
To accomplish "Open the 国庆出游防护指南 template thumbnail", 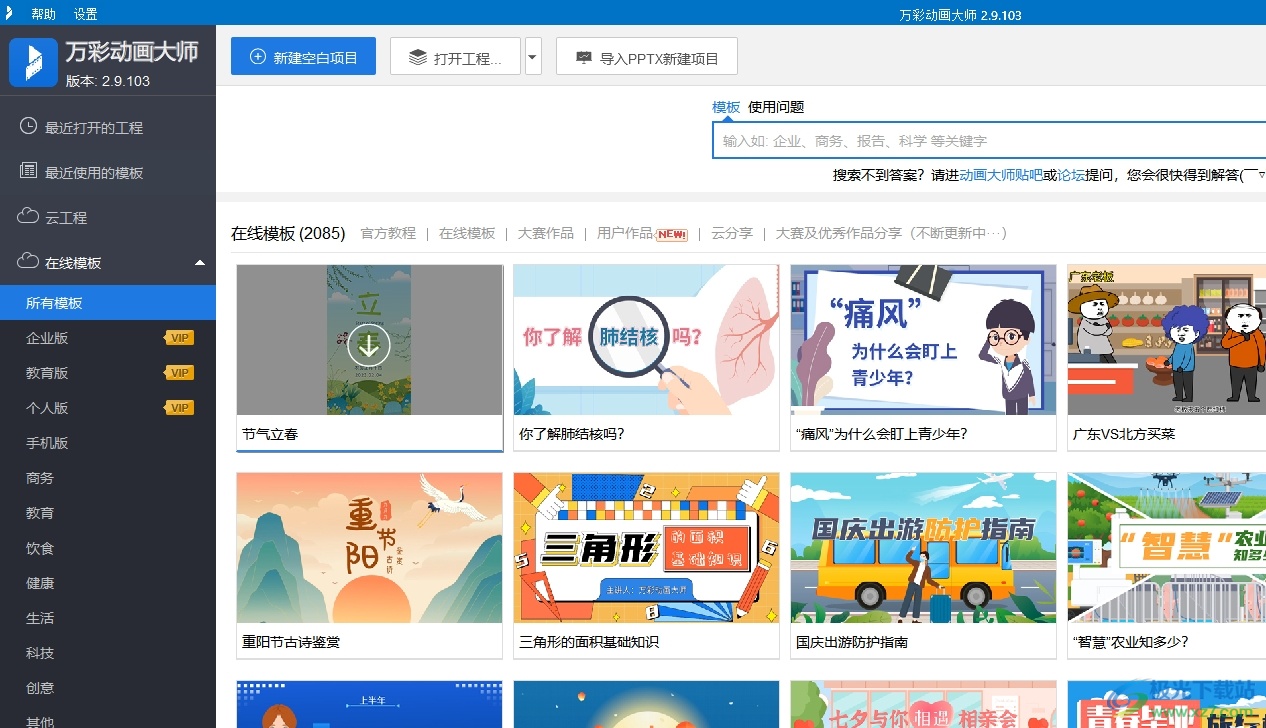I will pyautogui.click(x=923, y=548).
